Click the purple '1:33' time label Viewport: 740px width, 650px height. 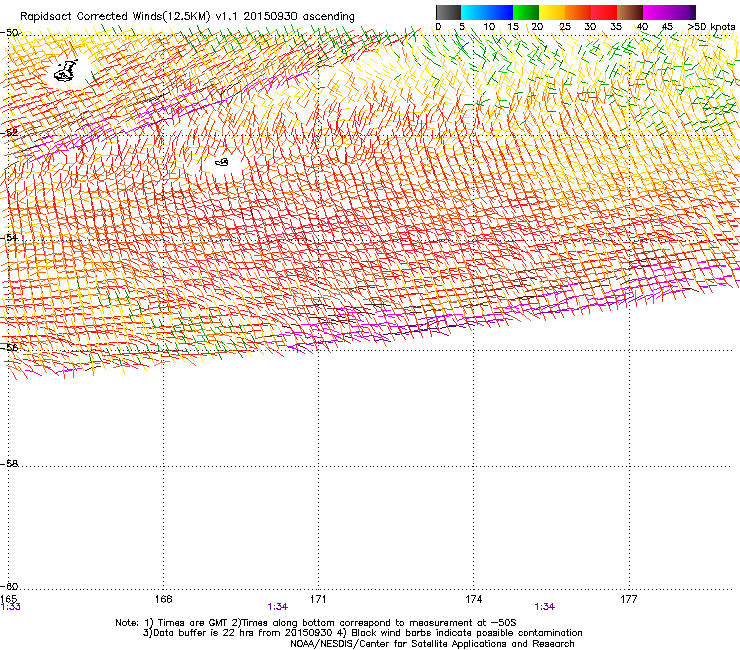coord(10,607)
